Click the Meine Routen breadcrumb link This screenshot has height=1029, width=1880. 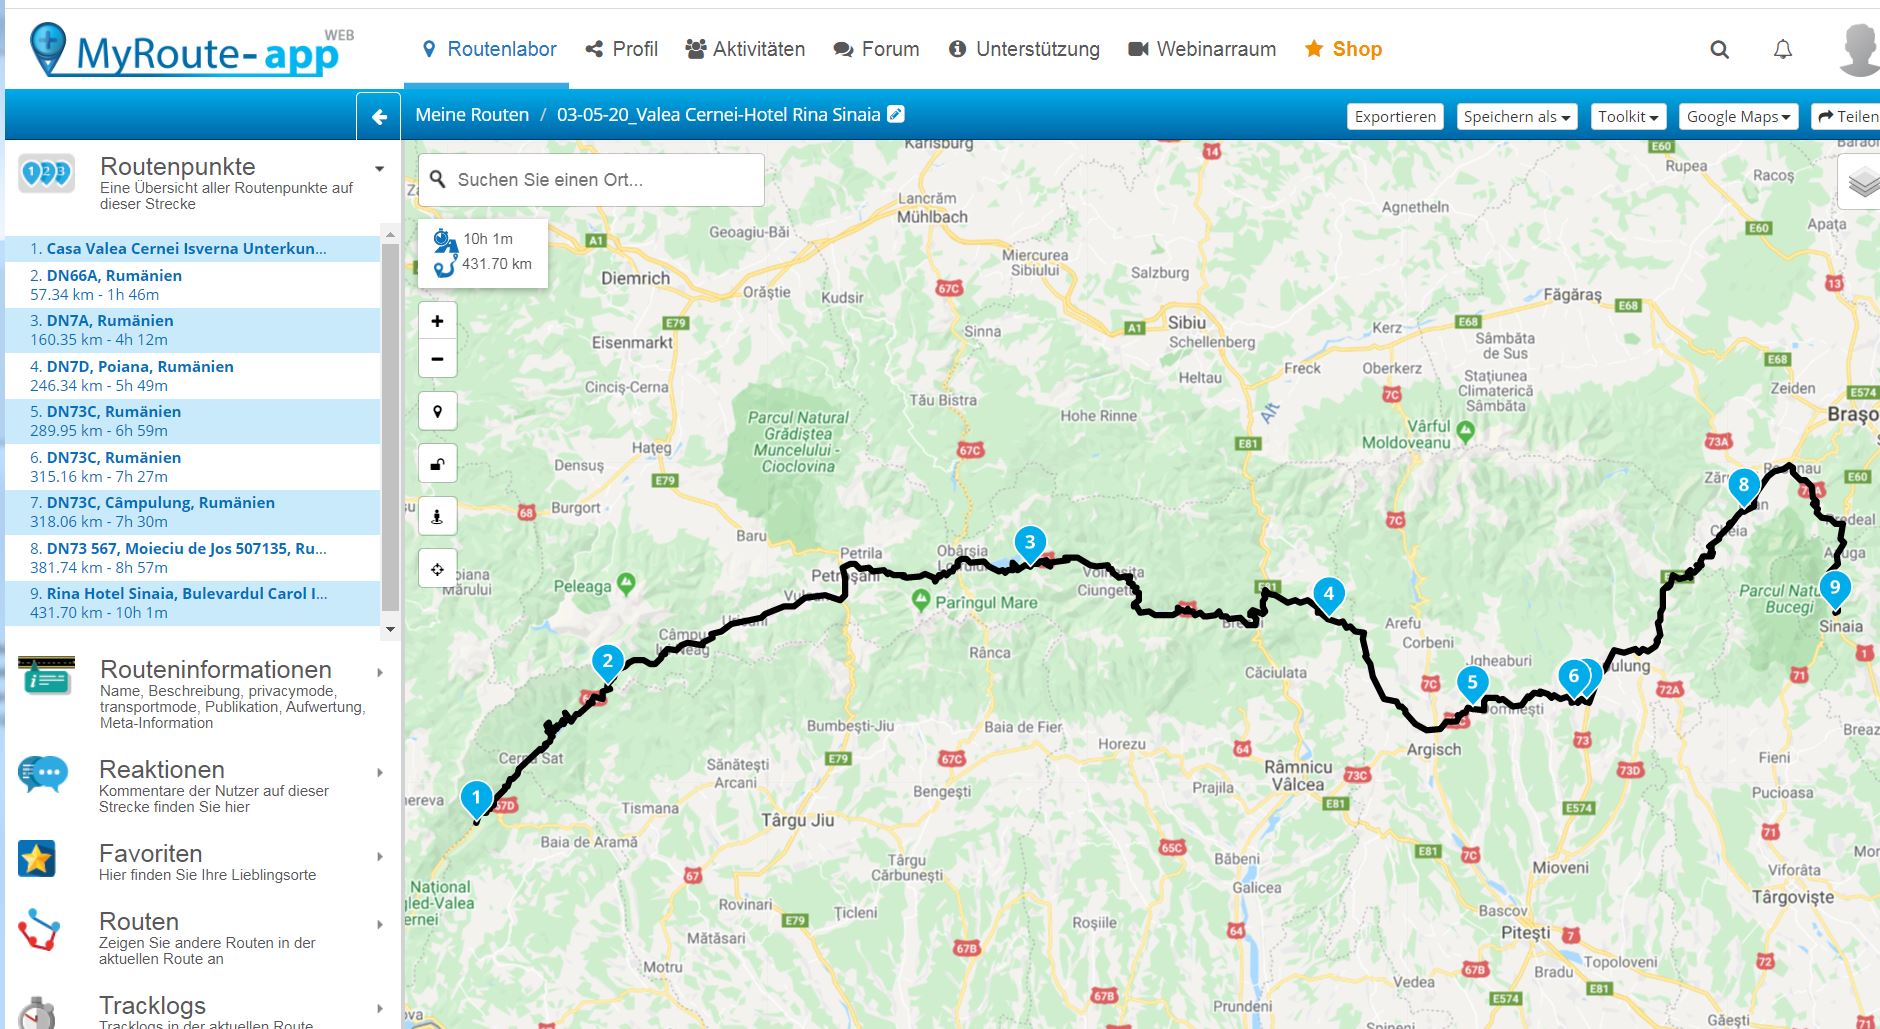(472, 115)
